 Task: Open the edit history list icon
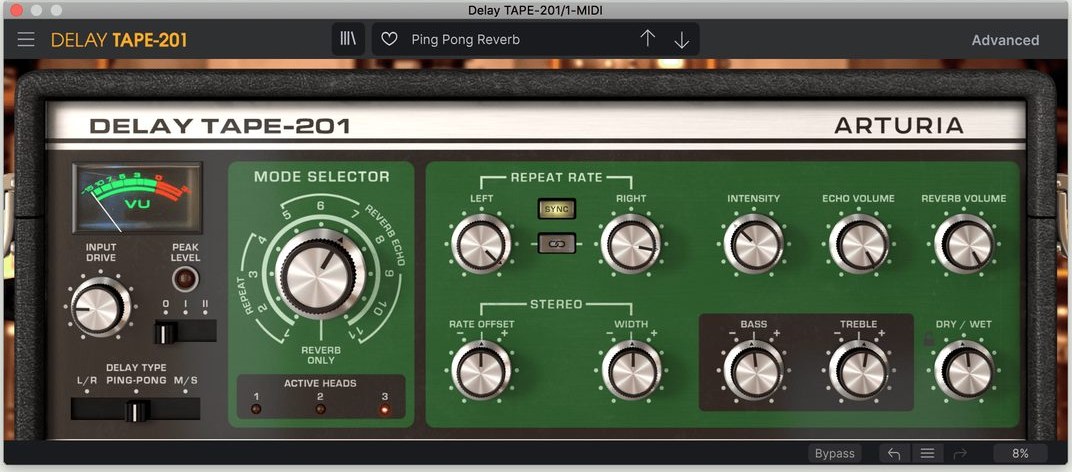(927, 454)
